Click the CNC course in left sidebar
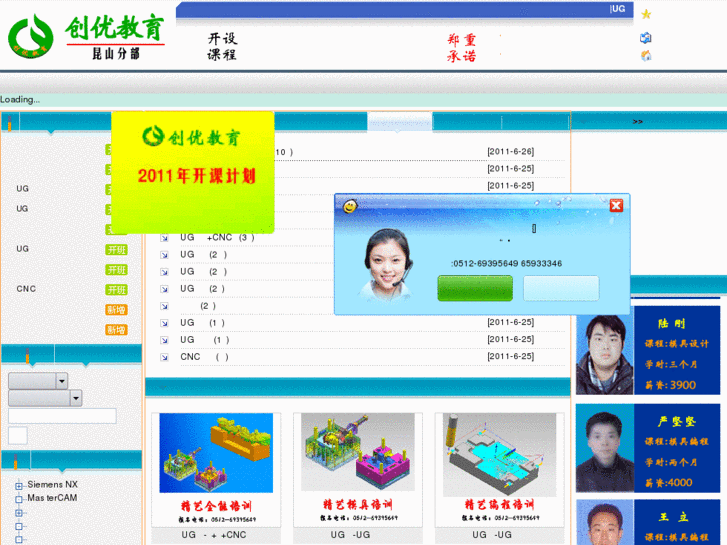The image size is (727, 545). coord(26,289)
